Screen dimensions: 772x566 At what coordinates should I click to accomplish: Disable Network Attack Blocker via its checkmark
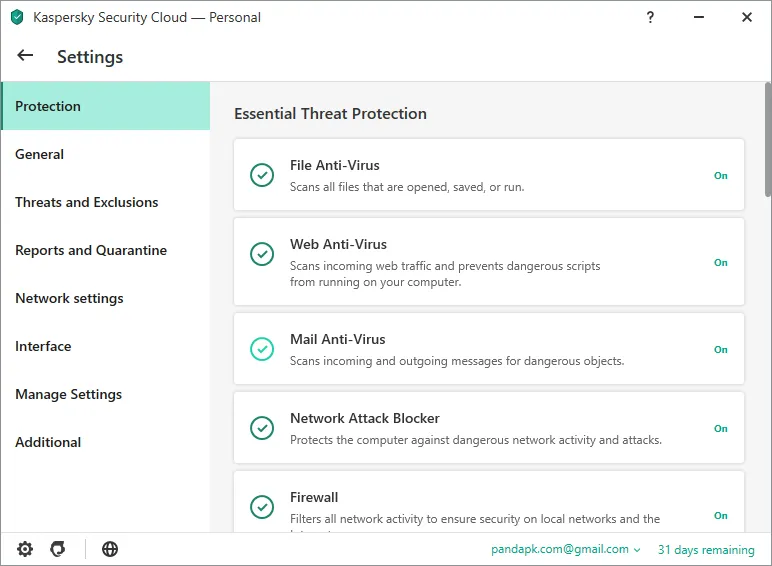pos(262,428)
